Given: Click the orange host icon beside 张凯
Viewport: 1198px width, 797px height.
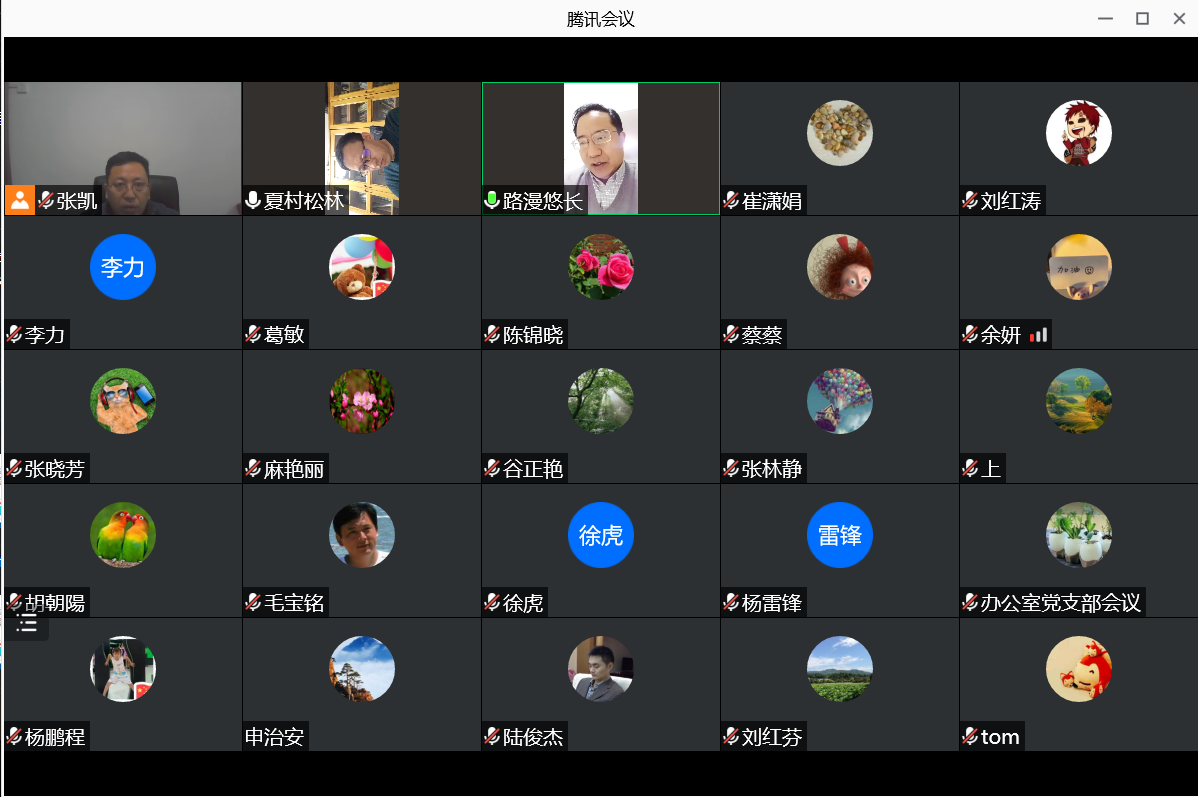Looking at the screenshot, I should point(20,200).
